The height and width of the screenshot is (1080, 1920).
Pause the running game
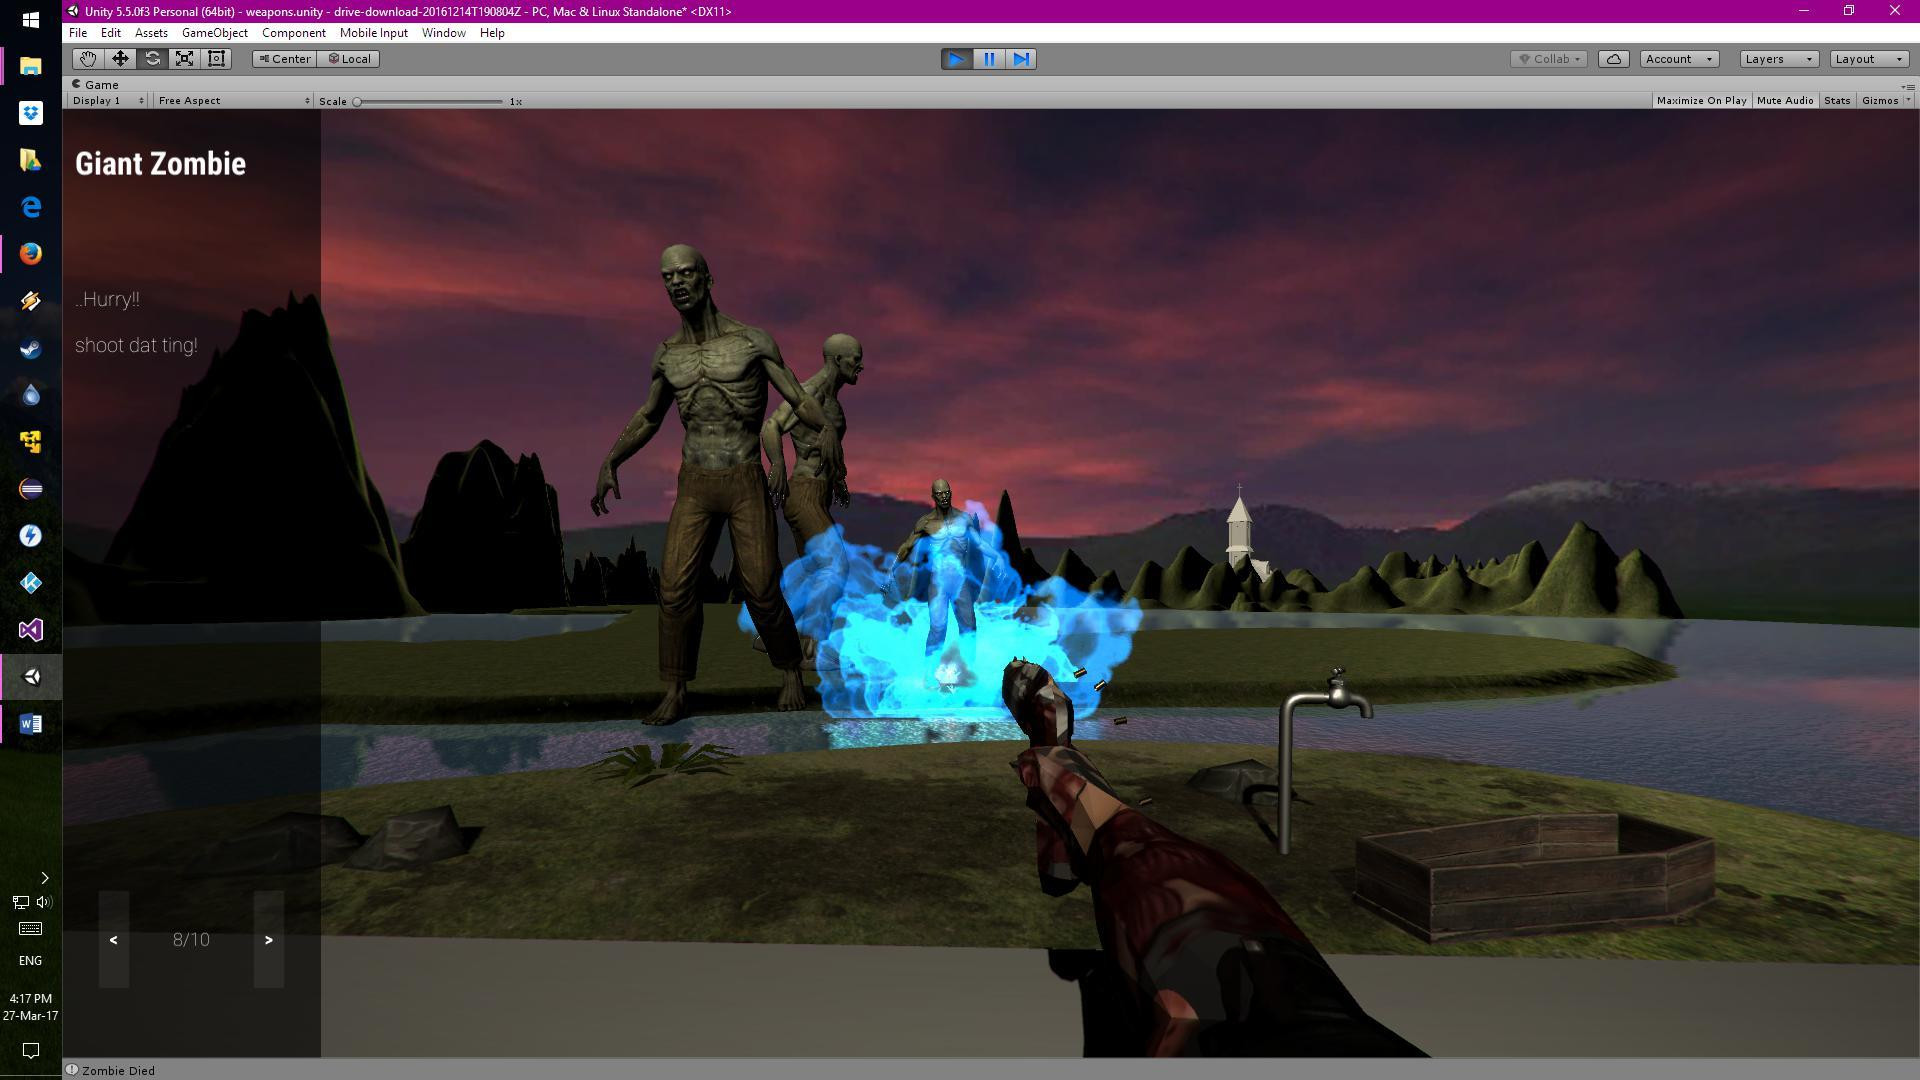tap(989, 59)
